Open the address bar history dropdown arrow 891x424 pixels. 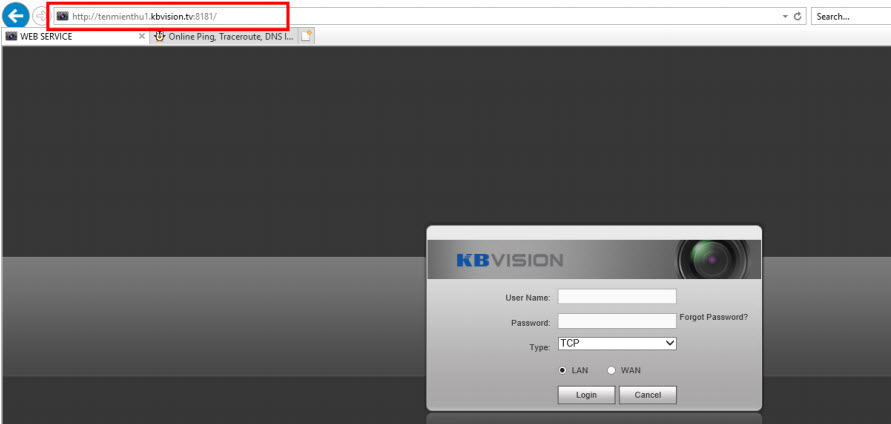(x=785, y=16)
